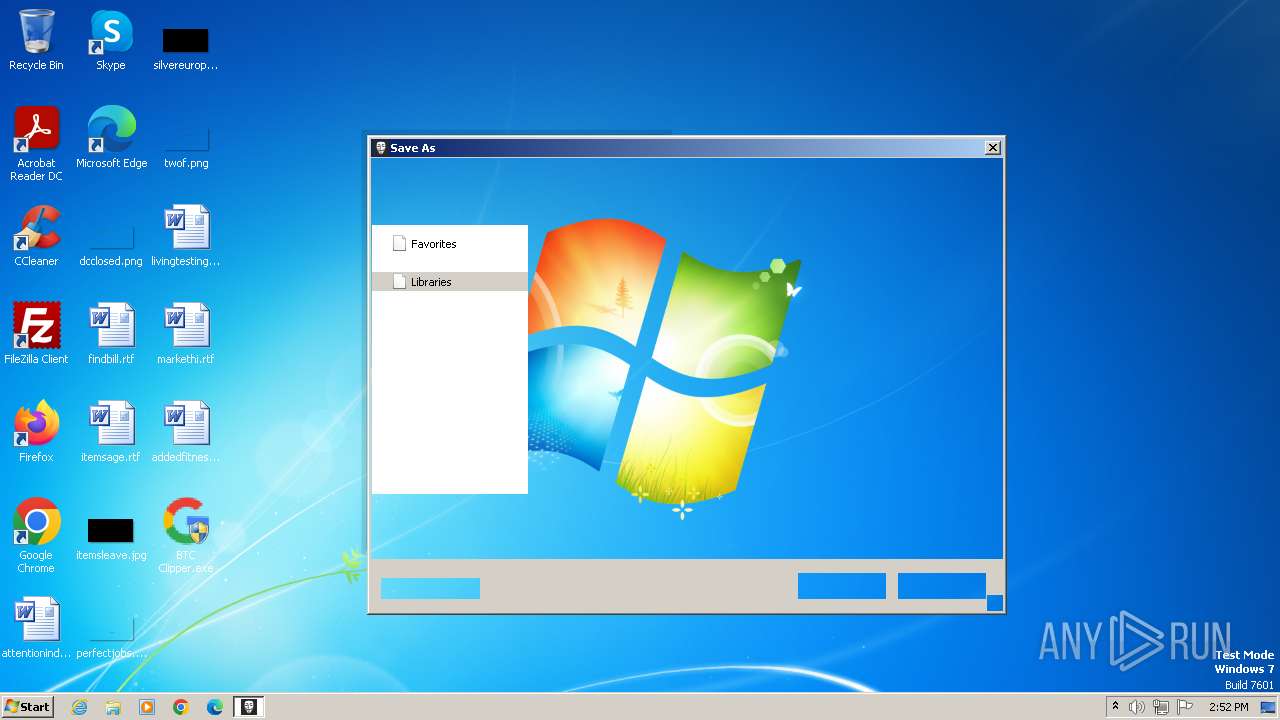
Task: Select the attentionind... Word document
Action: tap(36, 628)
